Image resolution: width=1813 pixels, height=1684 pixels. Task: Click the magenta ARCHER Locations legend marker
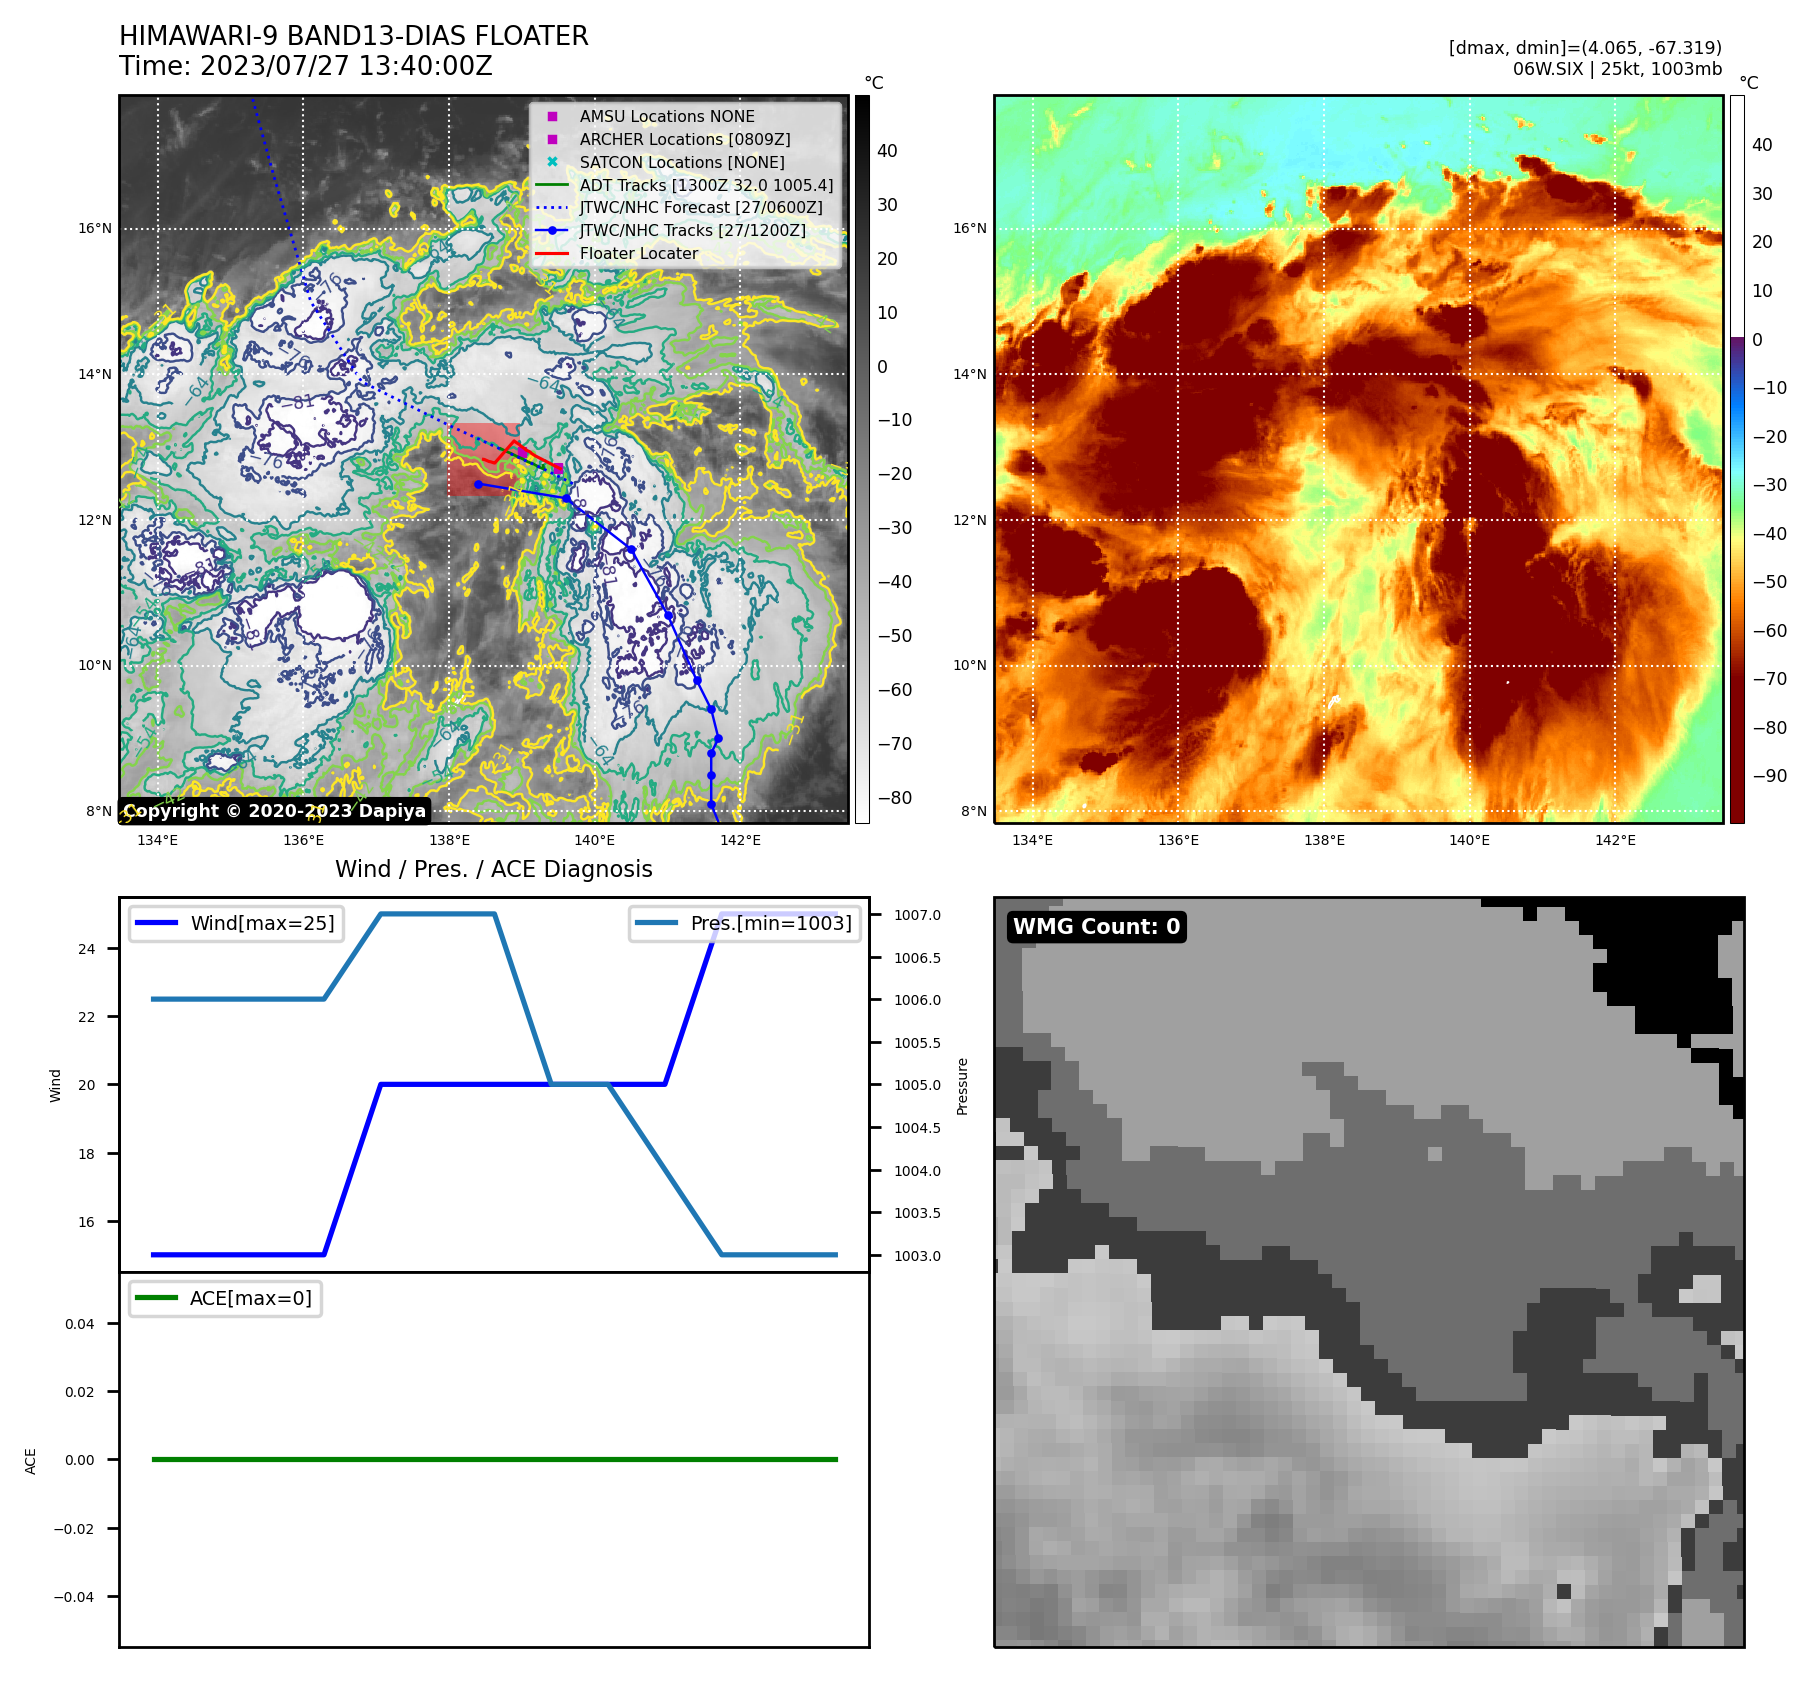pos(552,140)
